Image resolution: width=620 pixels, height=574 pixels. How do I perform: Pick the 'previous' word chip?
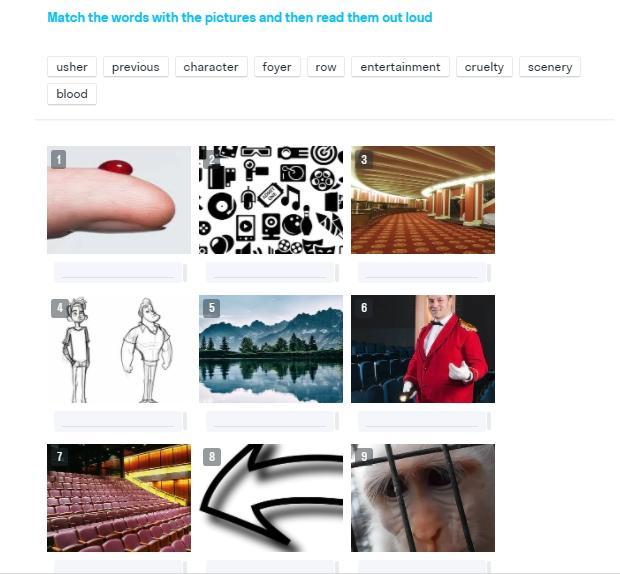click(136, 67)
